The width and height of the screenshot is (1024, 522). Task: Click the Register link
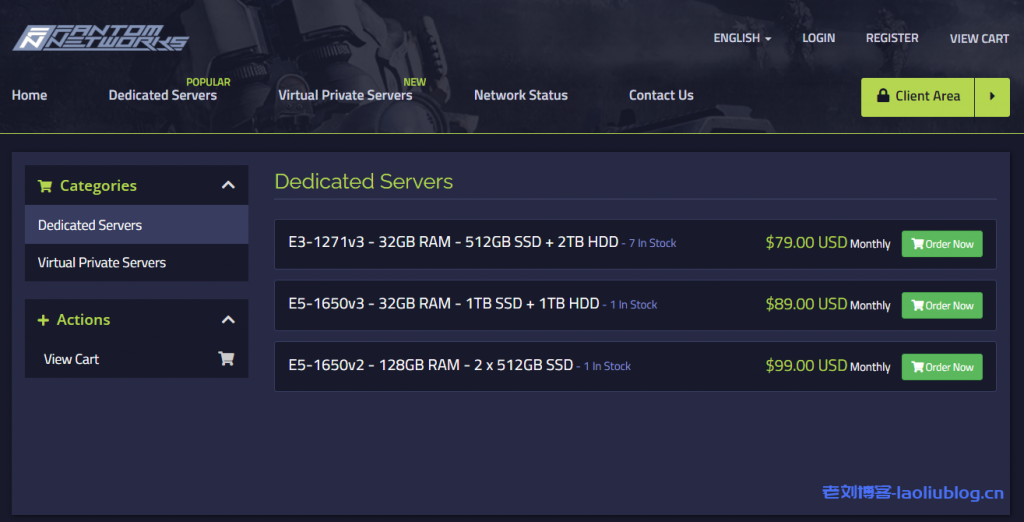click(x=892, y=38)
